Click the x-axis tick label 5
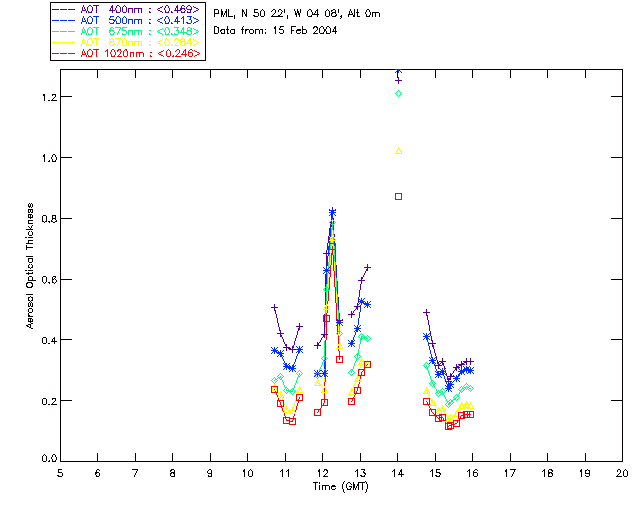The image size is (640, 512). click(x=60, y=473)
